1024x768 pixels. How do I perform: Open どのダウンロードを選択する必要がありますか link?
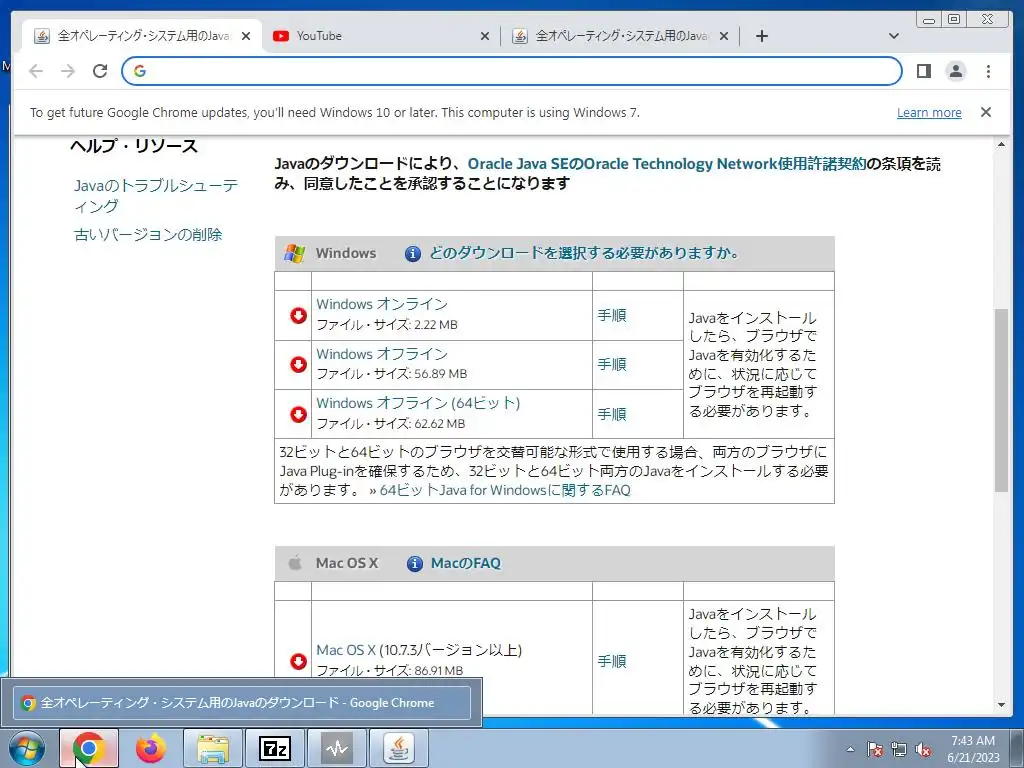pyautogui.click(x=584, y=253)
